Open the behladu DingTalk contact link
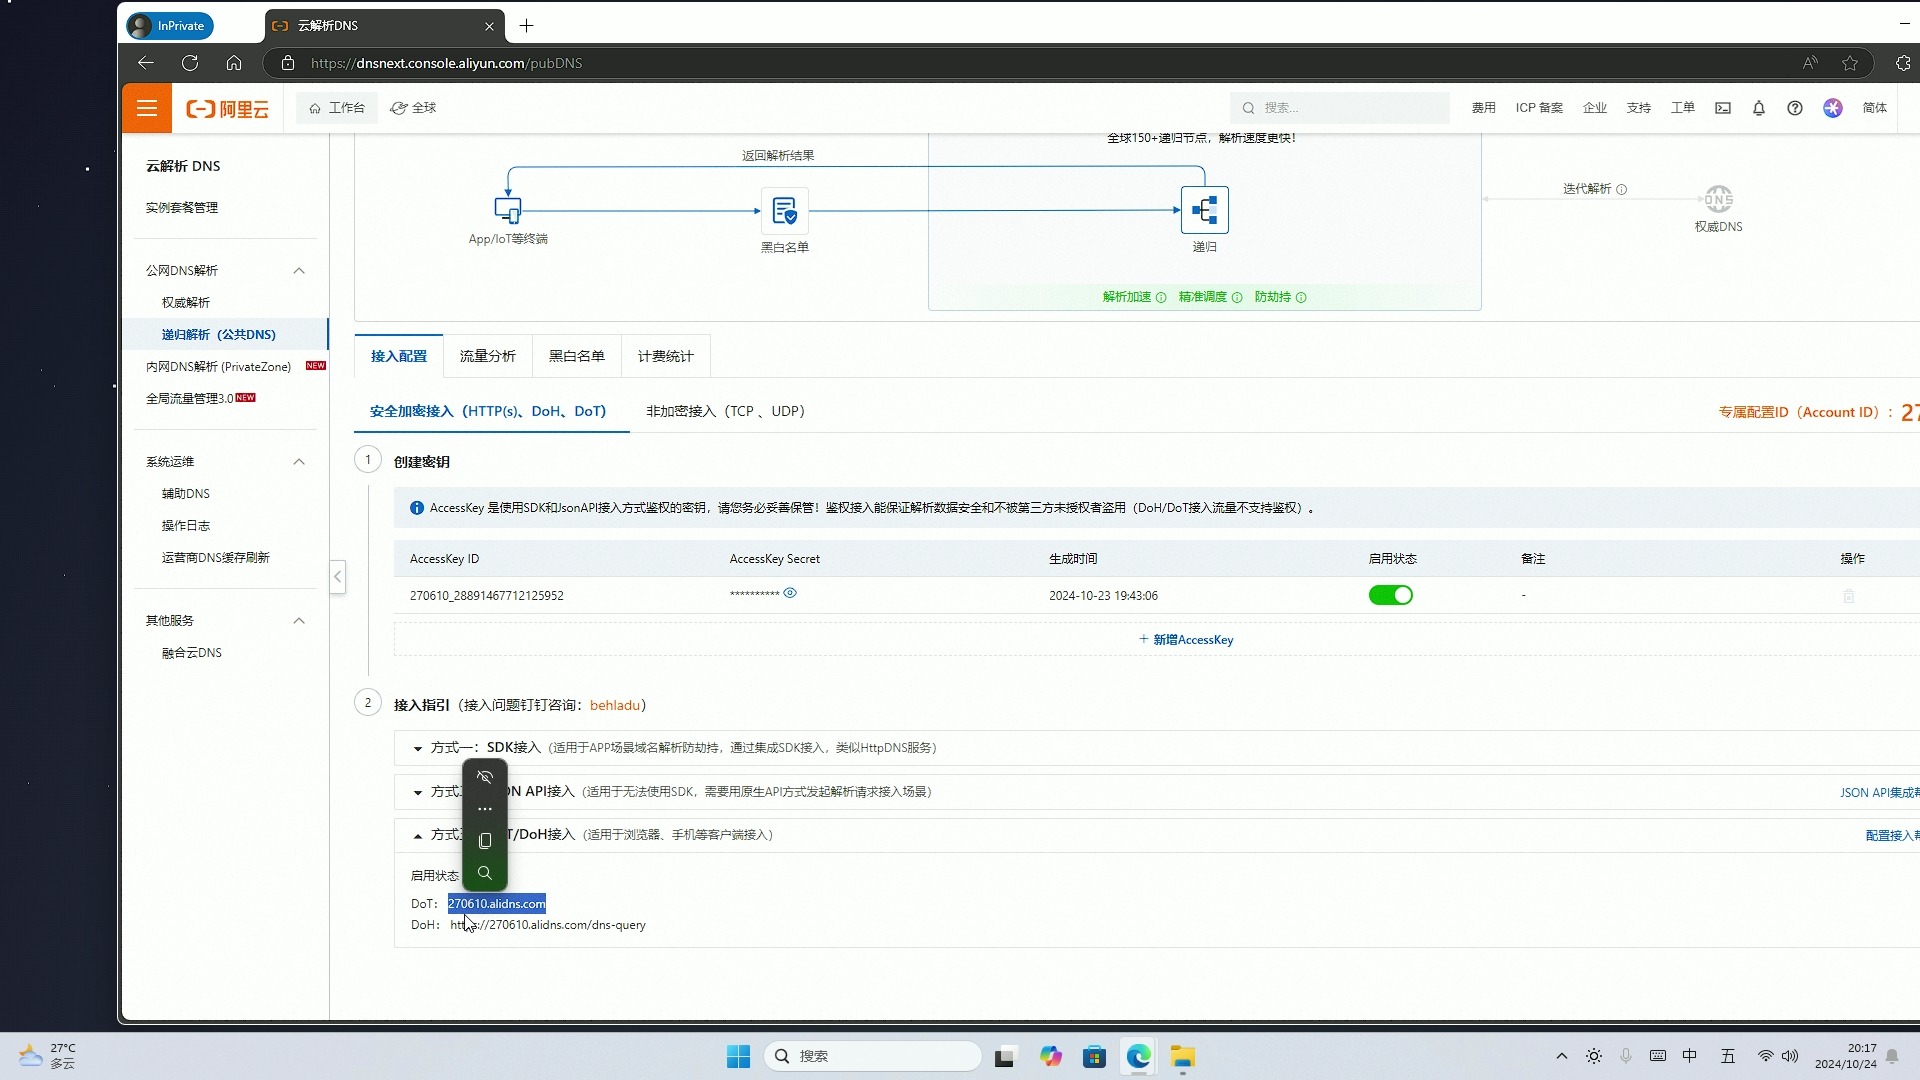 pyautogui.click(x=614, y=705)
